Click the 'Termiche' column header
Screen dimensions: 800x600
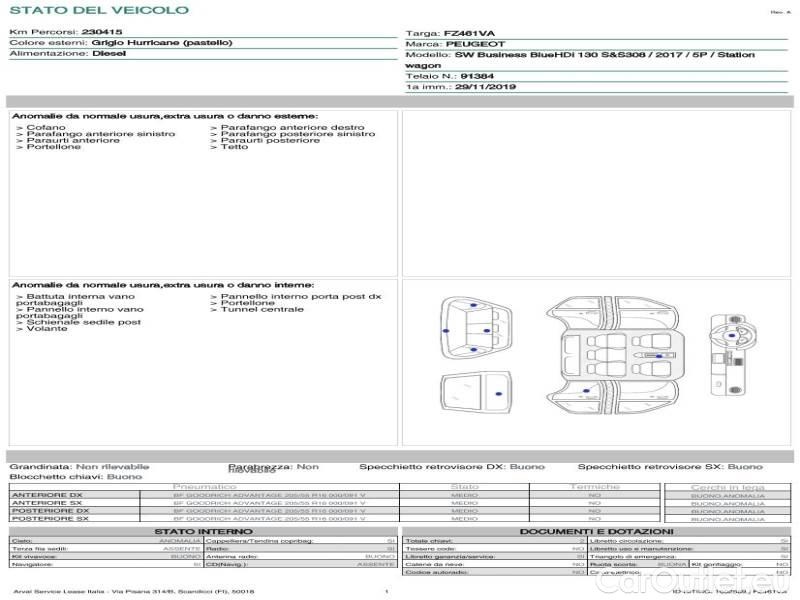click(595, 487)
